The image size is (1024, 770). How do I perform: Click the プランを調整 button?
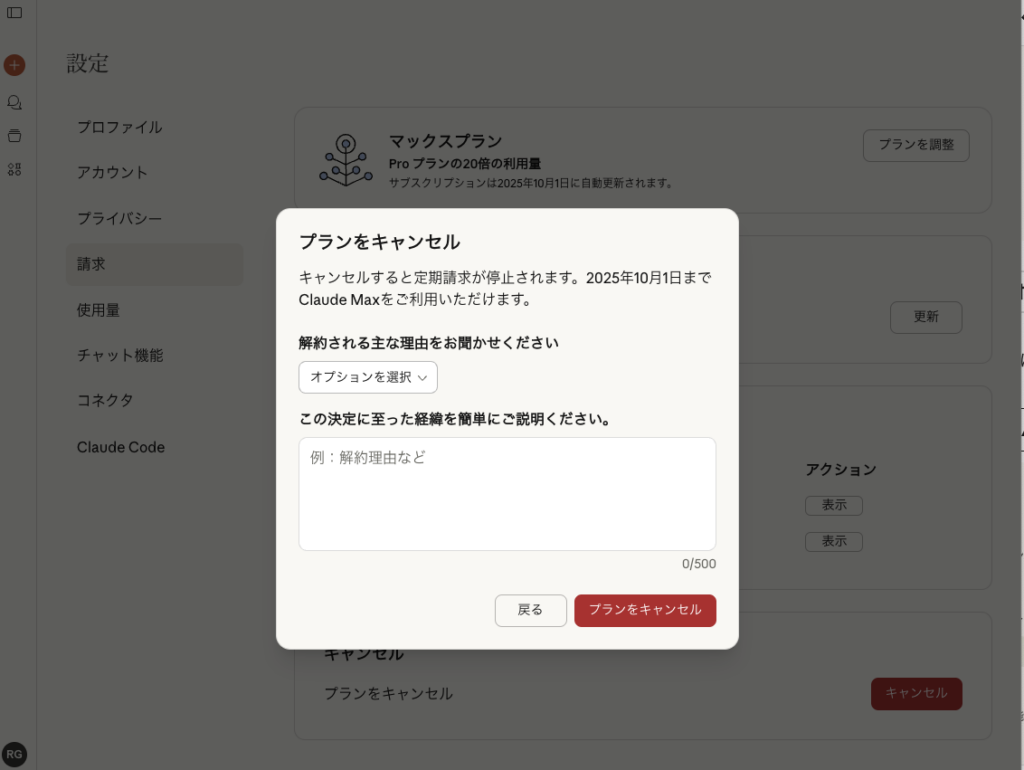click(x=915, y=145)
